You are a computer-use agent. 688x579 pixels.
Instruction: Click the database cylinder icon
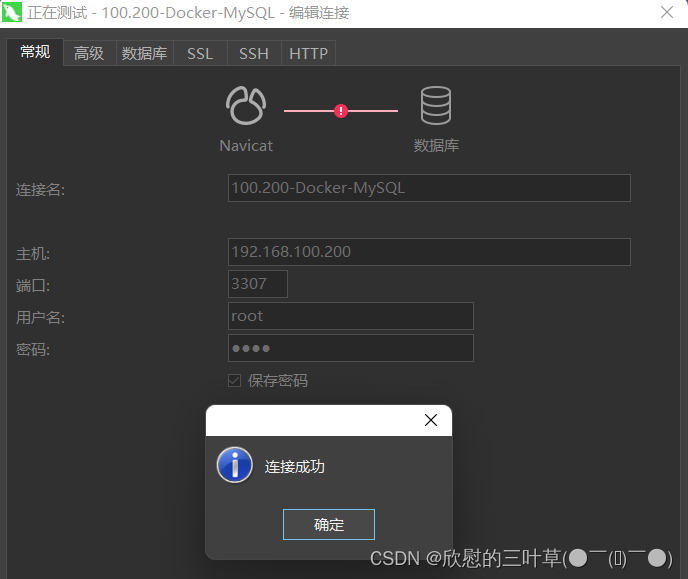pos(436,105)
